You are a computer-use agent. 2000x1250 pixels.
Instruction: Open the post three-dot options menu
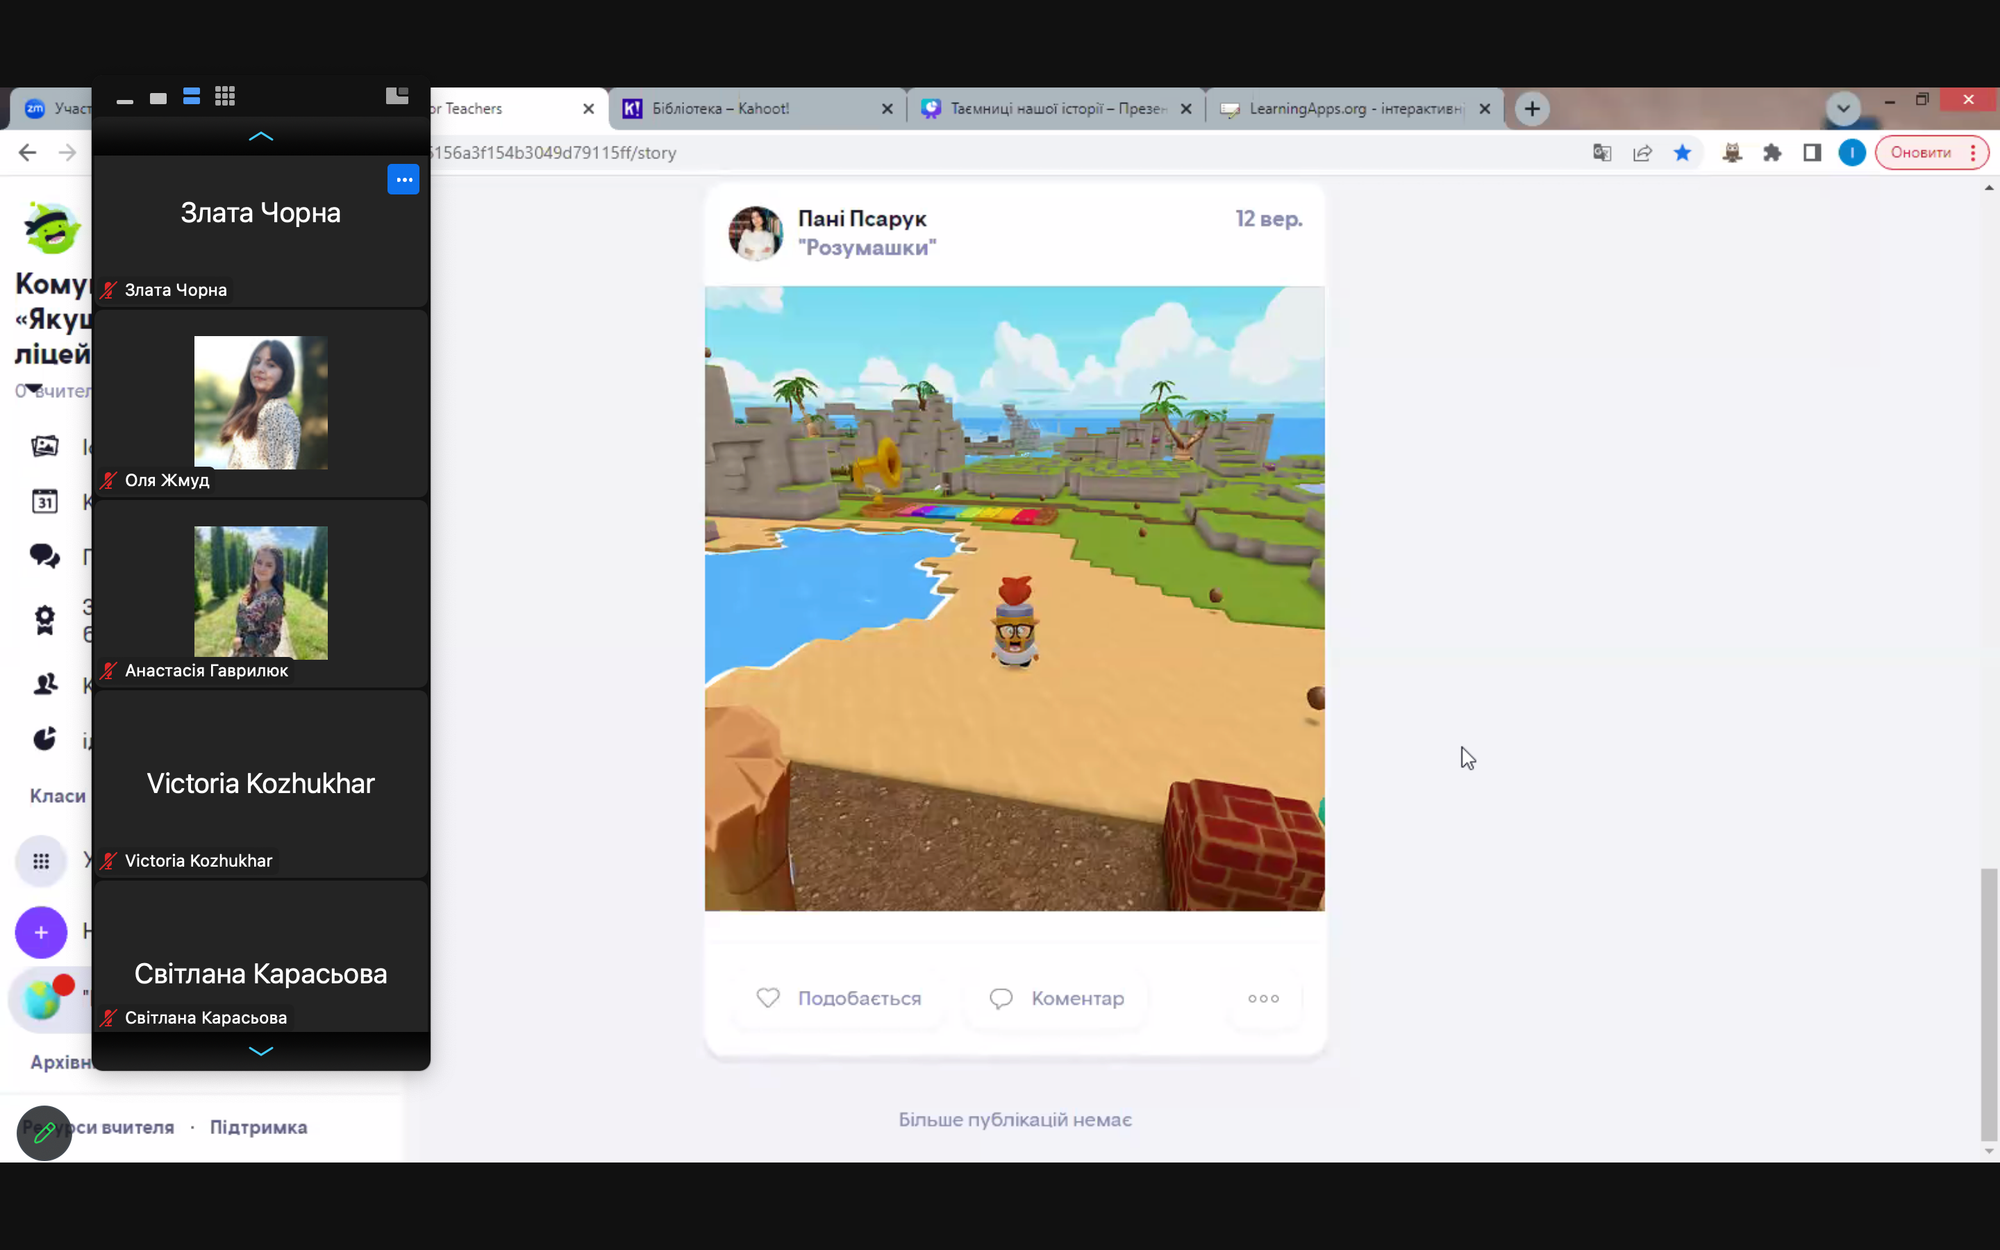(x=1263, y=998)
